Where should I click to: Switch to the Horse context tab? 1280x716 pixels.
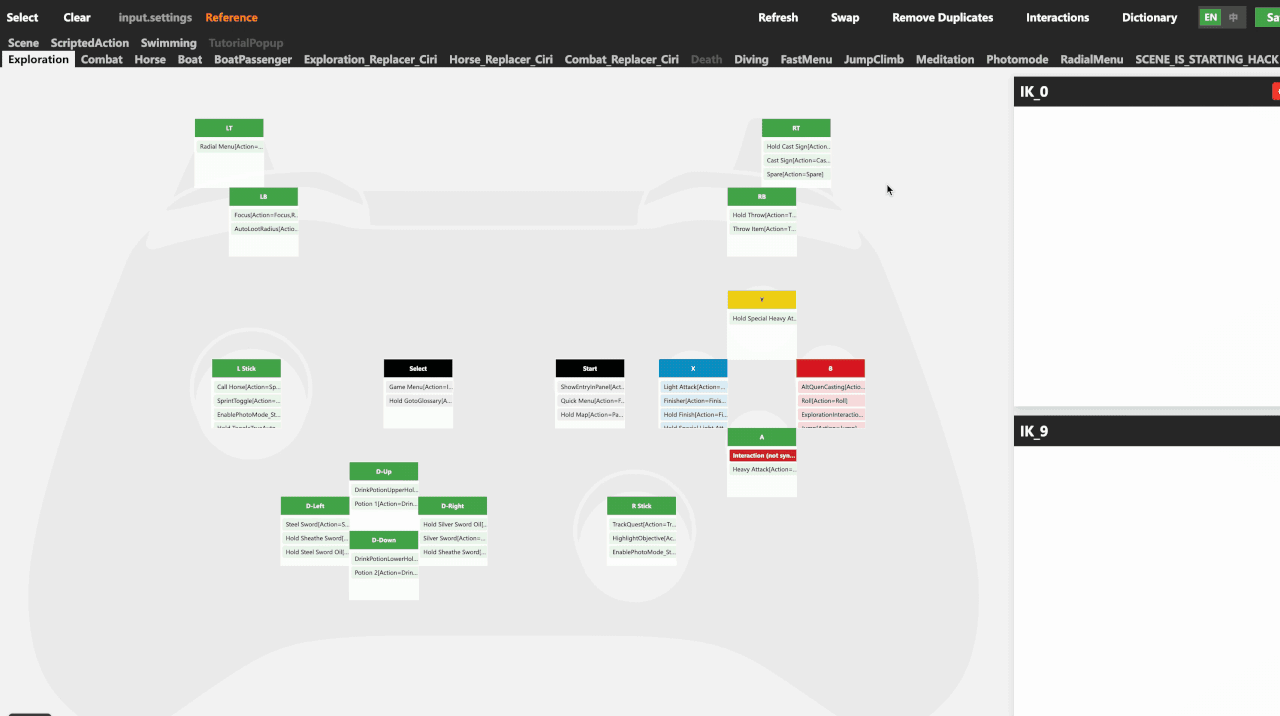click(150, 59)
